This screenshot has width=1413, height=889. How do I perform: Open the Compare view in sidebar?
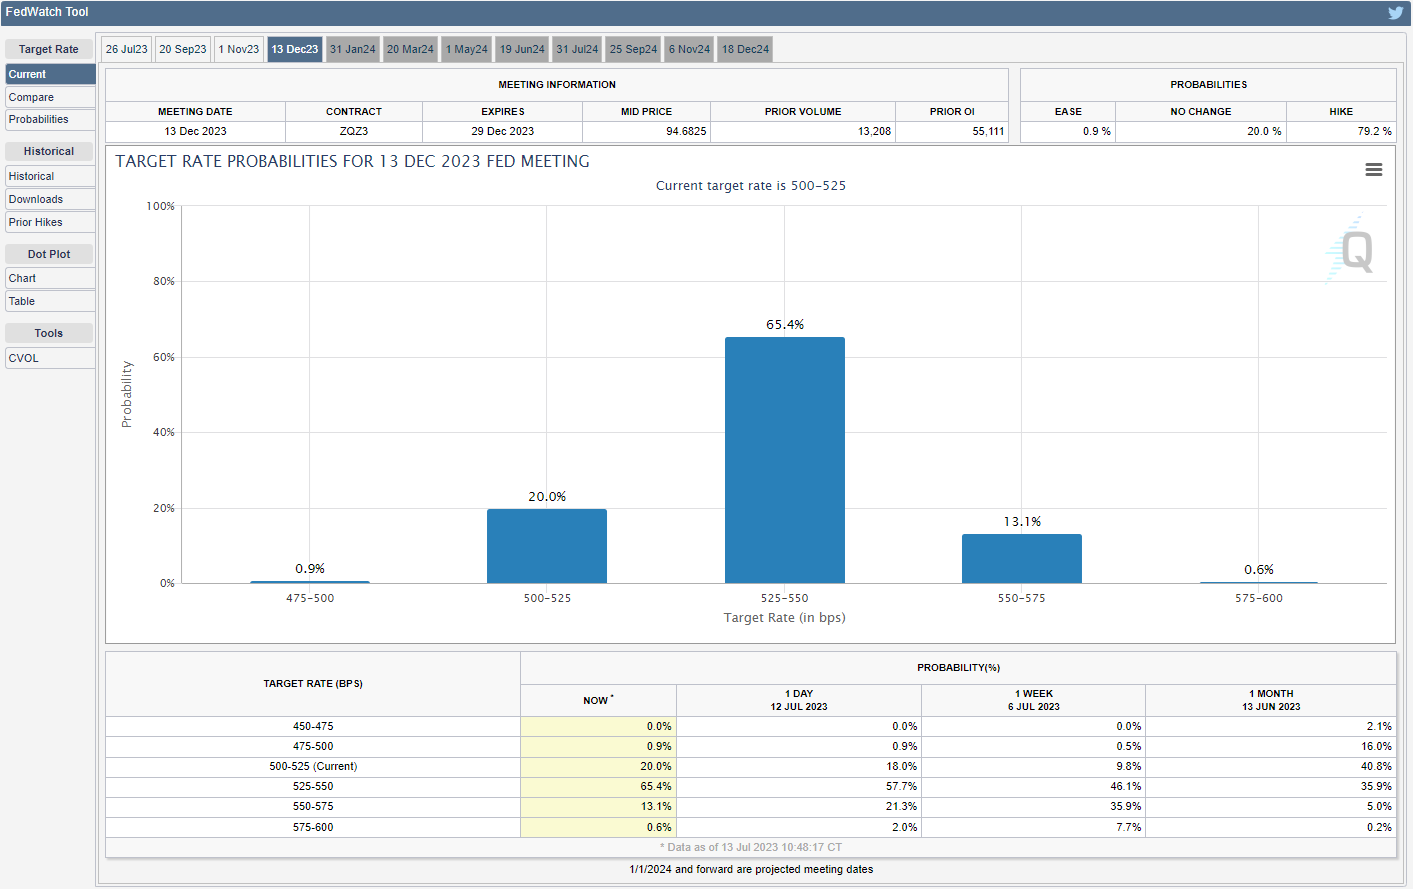[x=50, y=97]
